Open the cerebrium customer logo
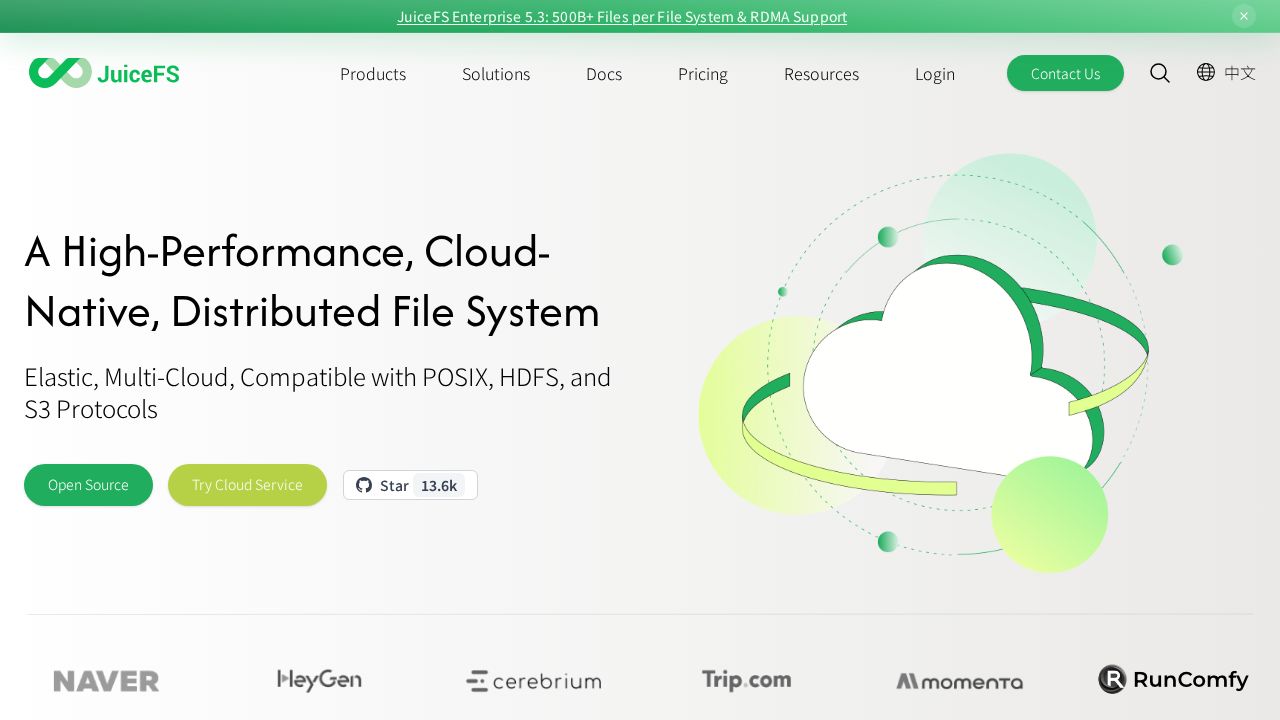The height and width of the screenshot is (720, 1280). (x=533, y=681)
